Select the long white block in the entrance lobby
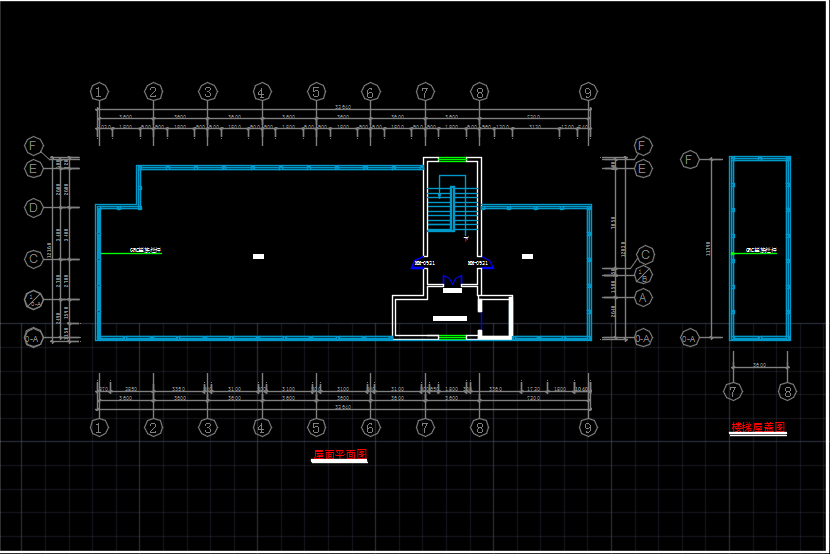This screenshot has height=554, width=830. pyautogui.click(x=450, y=319)
